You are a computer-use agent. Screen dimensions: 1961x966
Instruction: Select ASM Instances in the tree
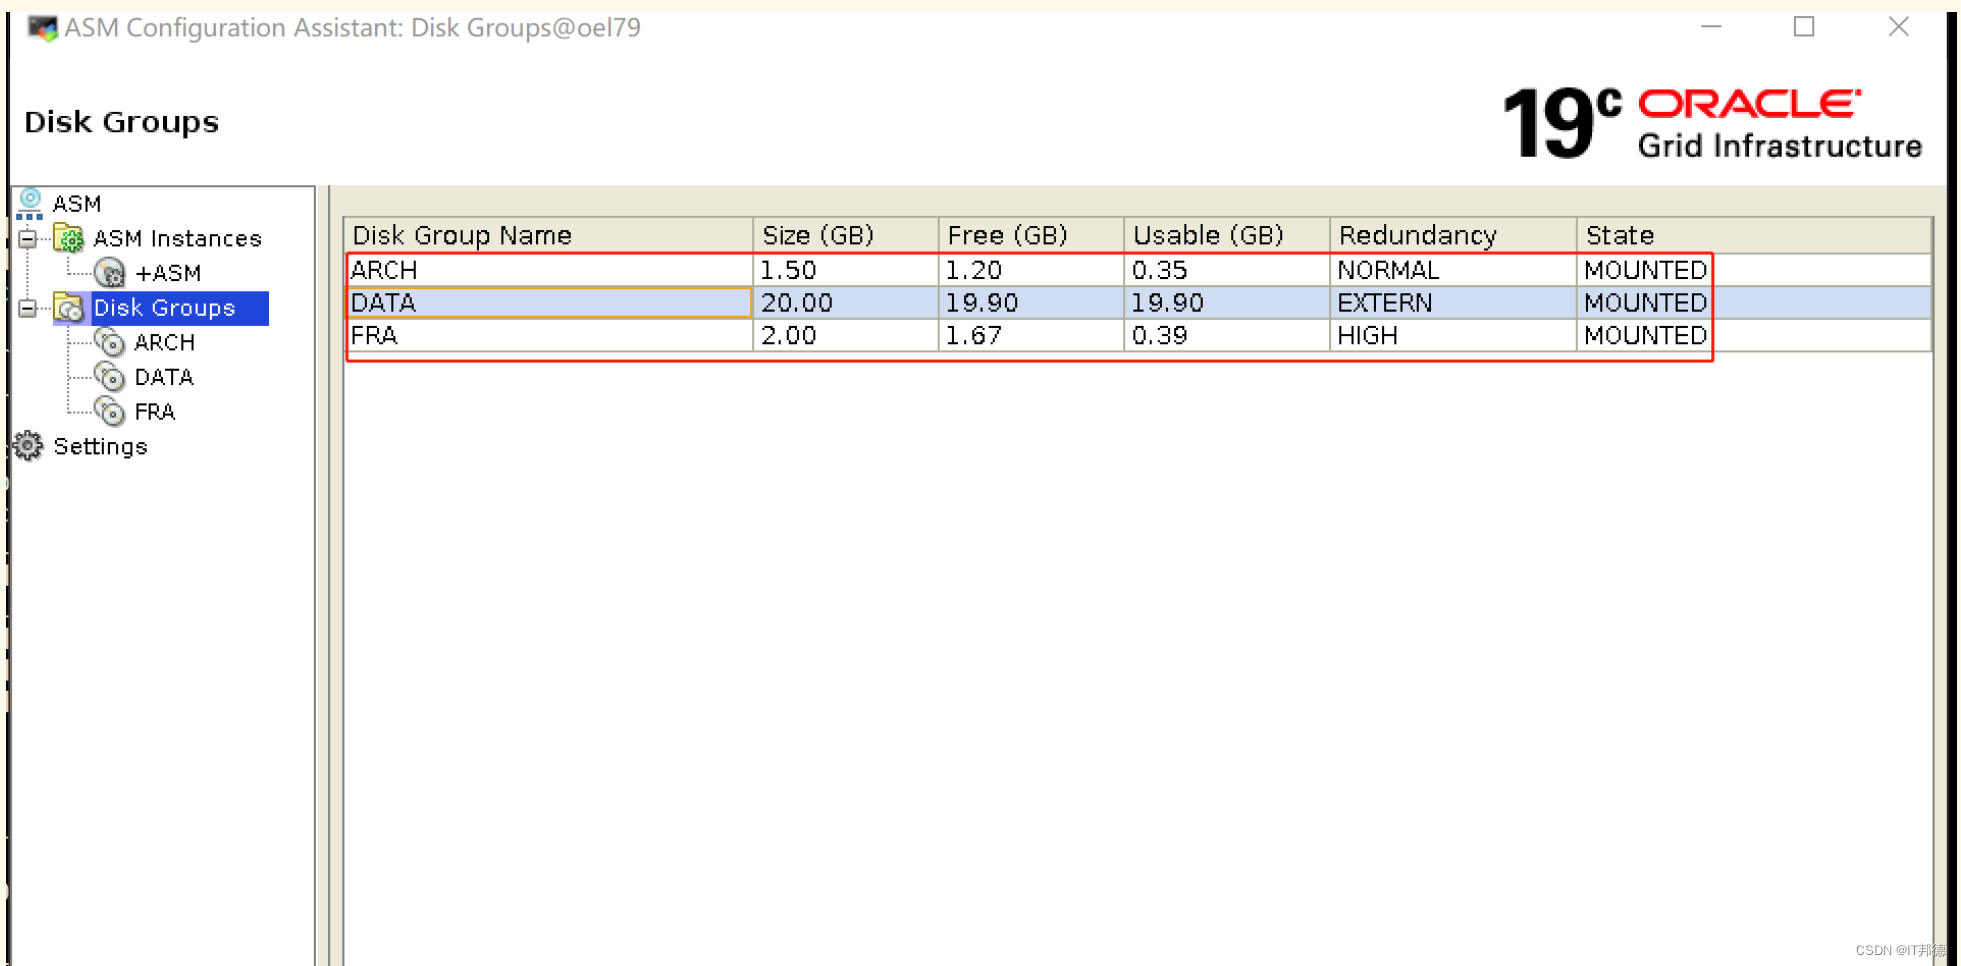pos(177,239)
